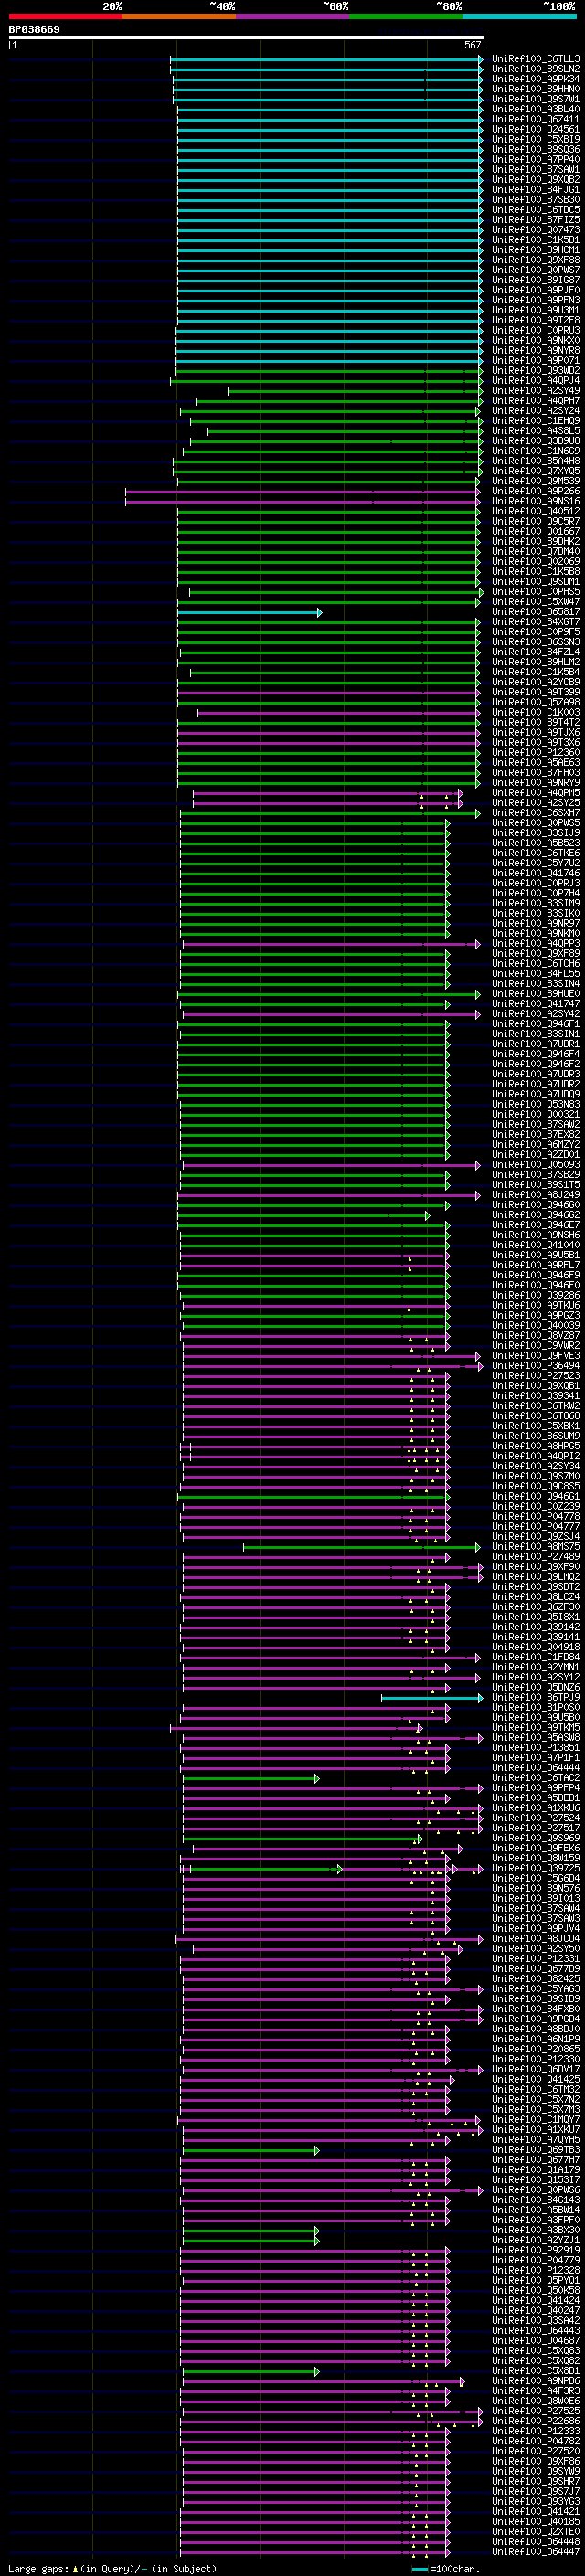Screen dimensions: 585x2576
Task: Open the UniRef100_A3BL40 hit label
Action: (535, 109)
